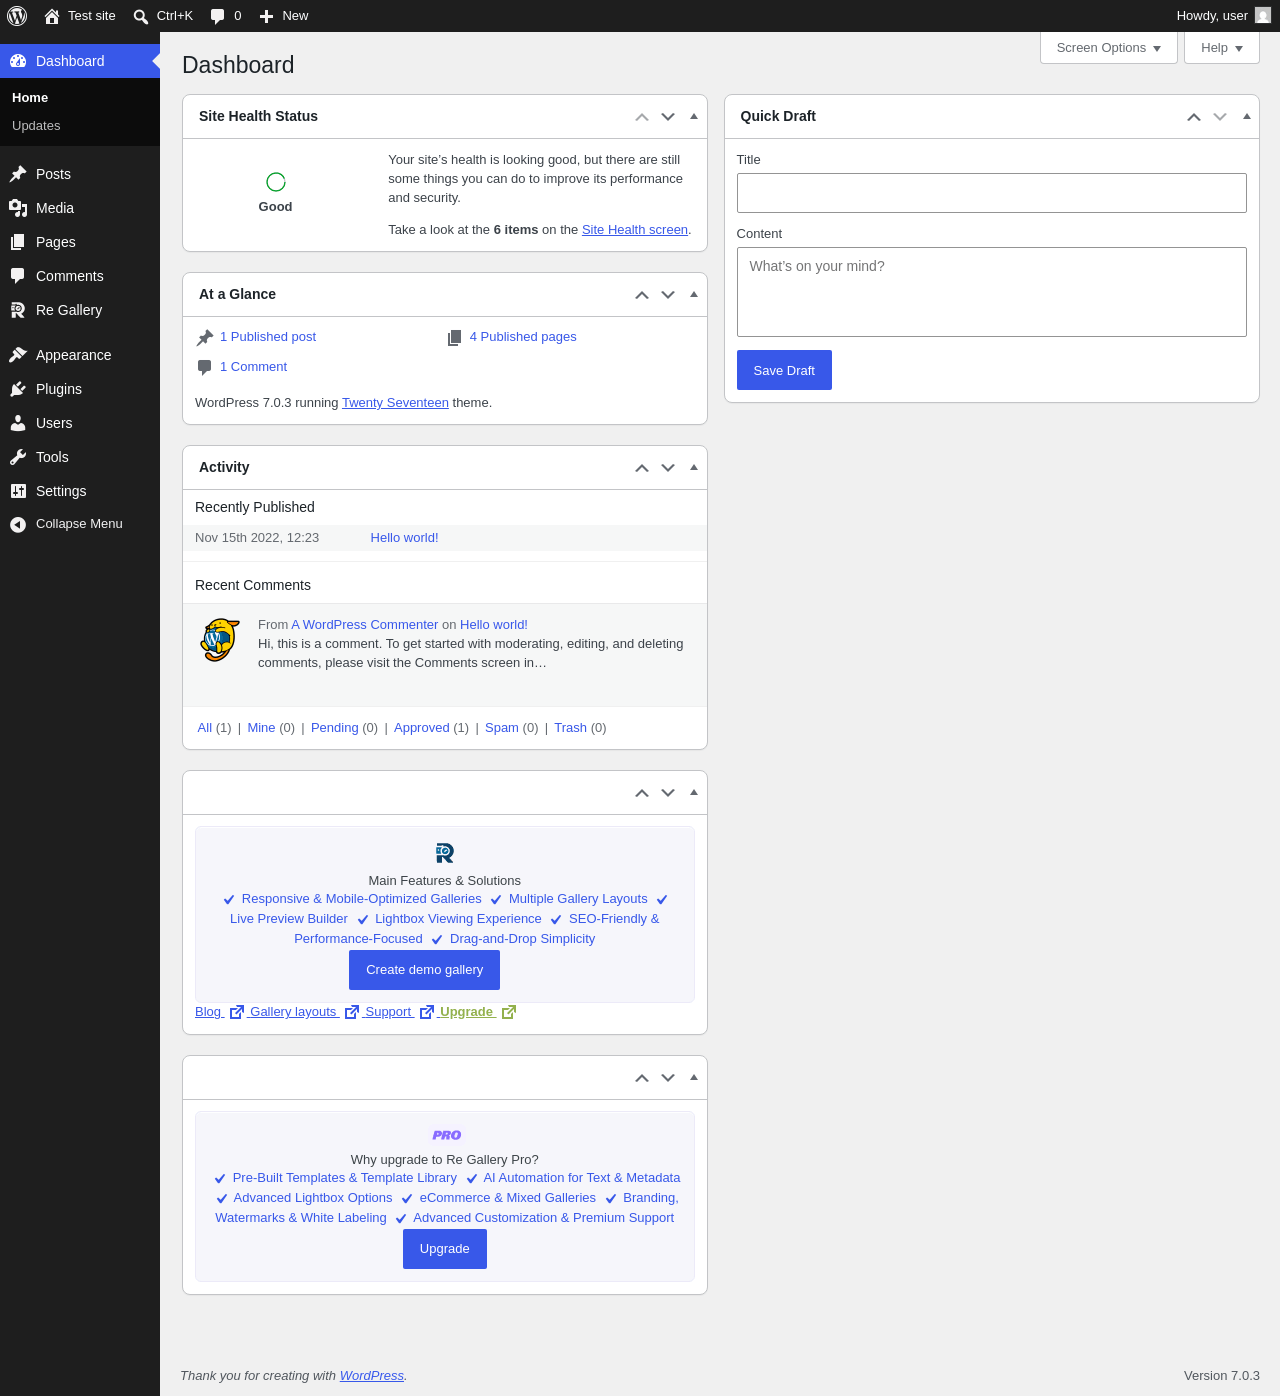The image size is (1280, 1396).
Task: Click the Settings sliders icon in sidebar
Action: point(18,491)
